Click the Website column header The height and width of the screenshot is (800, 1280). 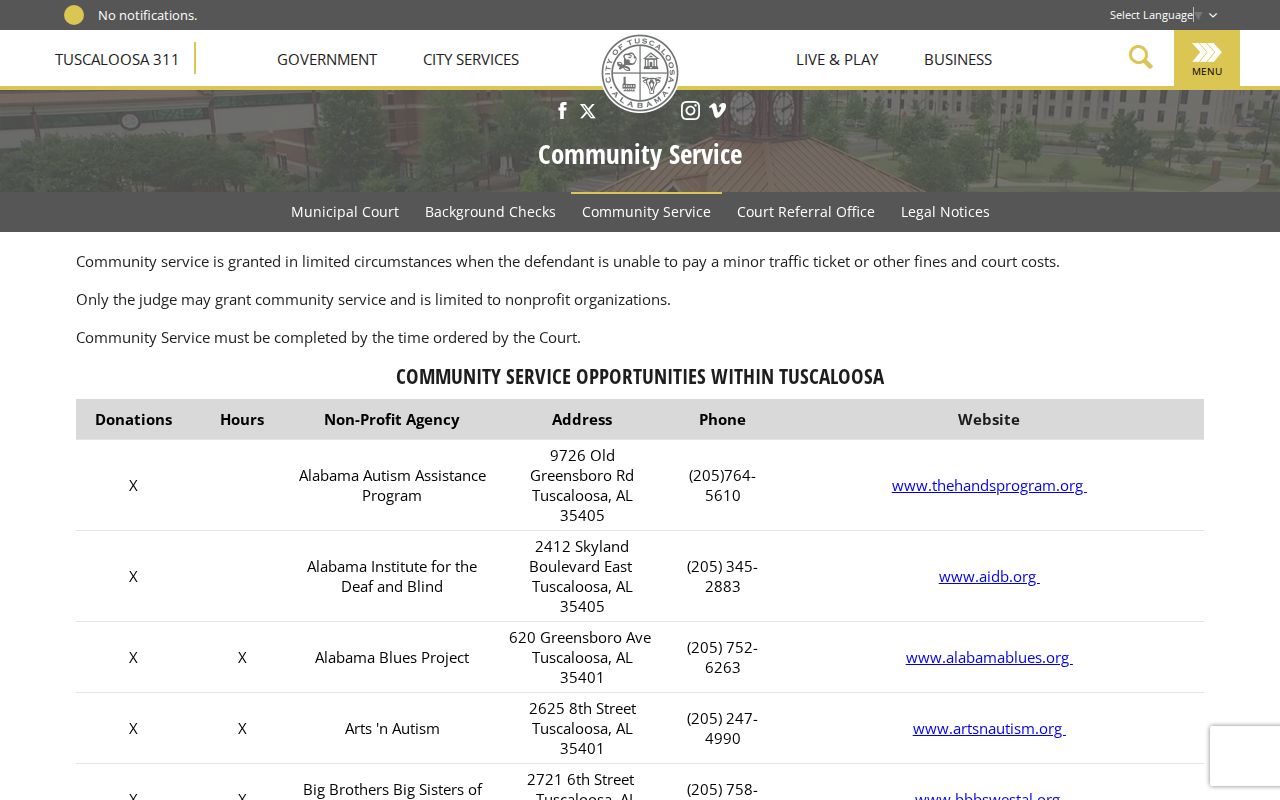(x=989, y=419)
